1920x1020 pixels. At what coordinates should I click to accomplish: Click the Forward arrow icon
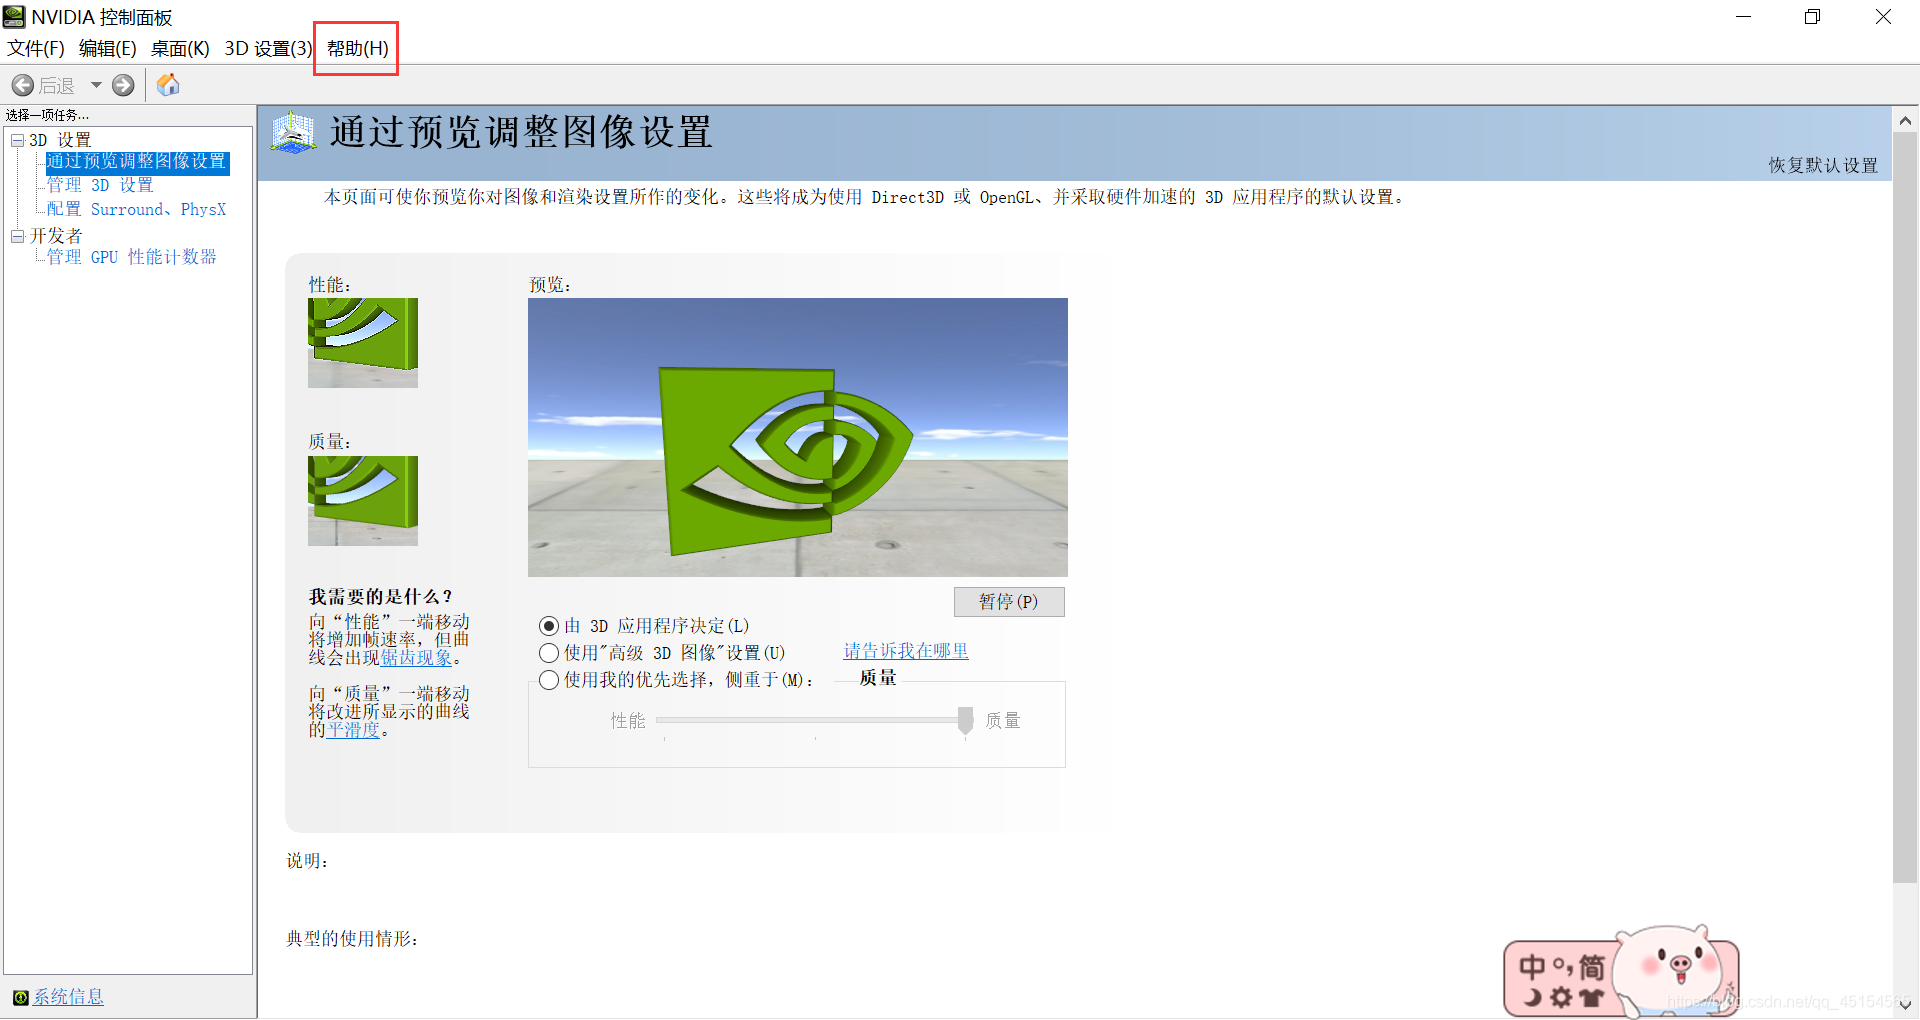pos(123,85)
